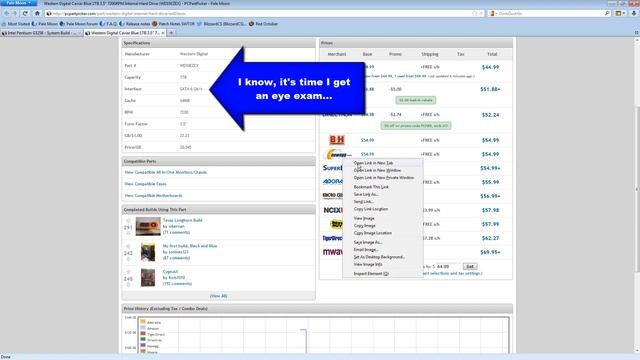This screenshot has width=640, height=360.
Task: Open My first build, Black and Blue
Action: pyautogui.click(x=190, y=246)
